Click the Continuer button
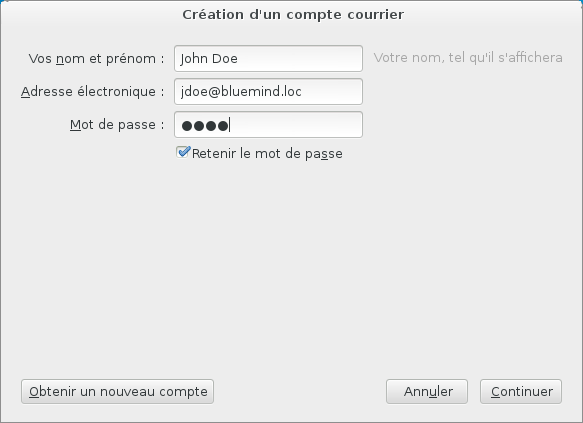583x423 pixels. pyautogui.click(x=521, y=391)
